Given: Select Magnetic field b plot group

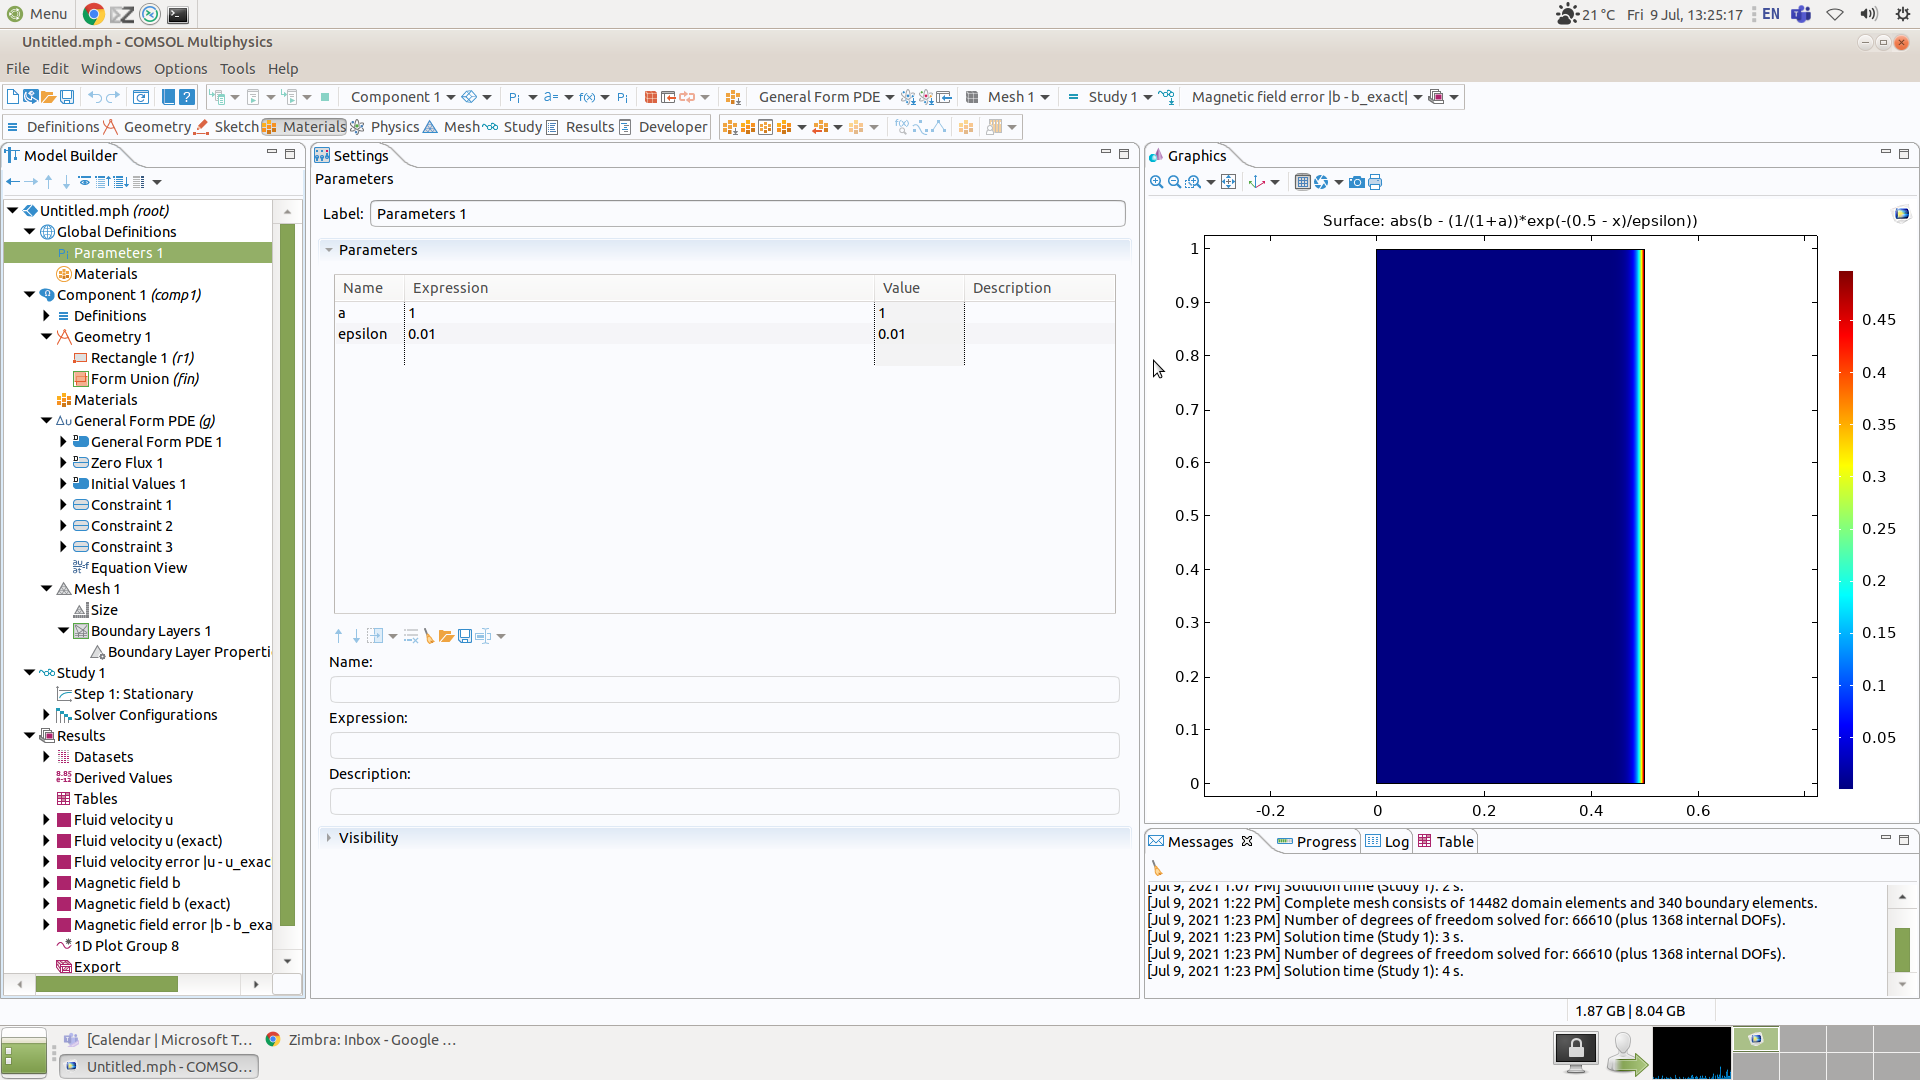Looking at the screenshot, I should pyautogui.click(x=126, y=883).
